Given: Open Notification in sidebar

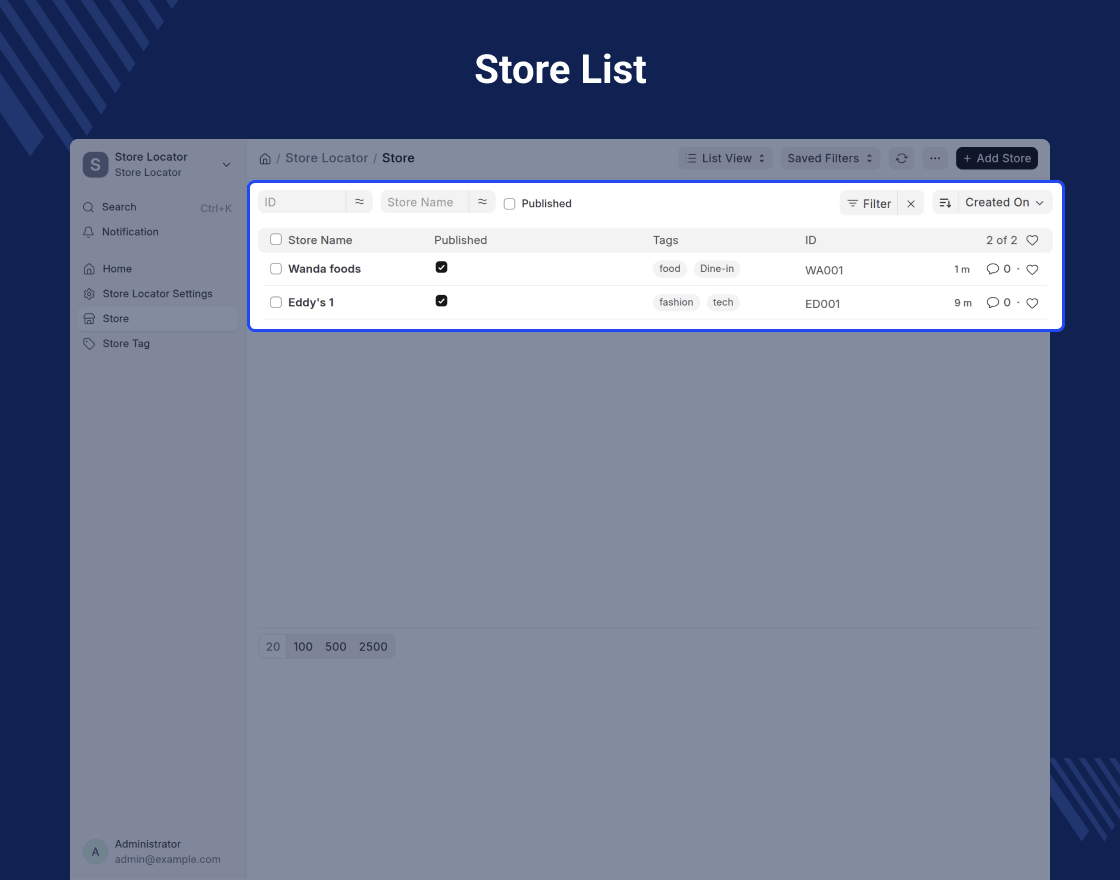Looking at the screenshot, I should click(157, 232).
